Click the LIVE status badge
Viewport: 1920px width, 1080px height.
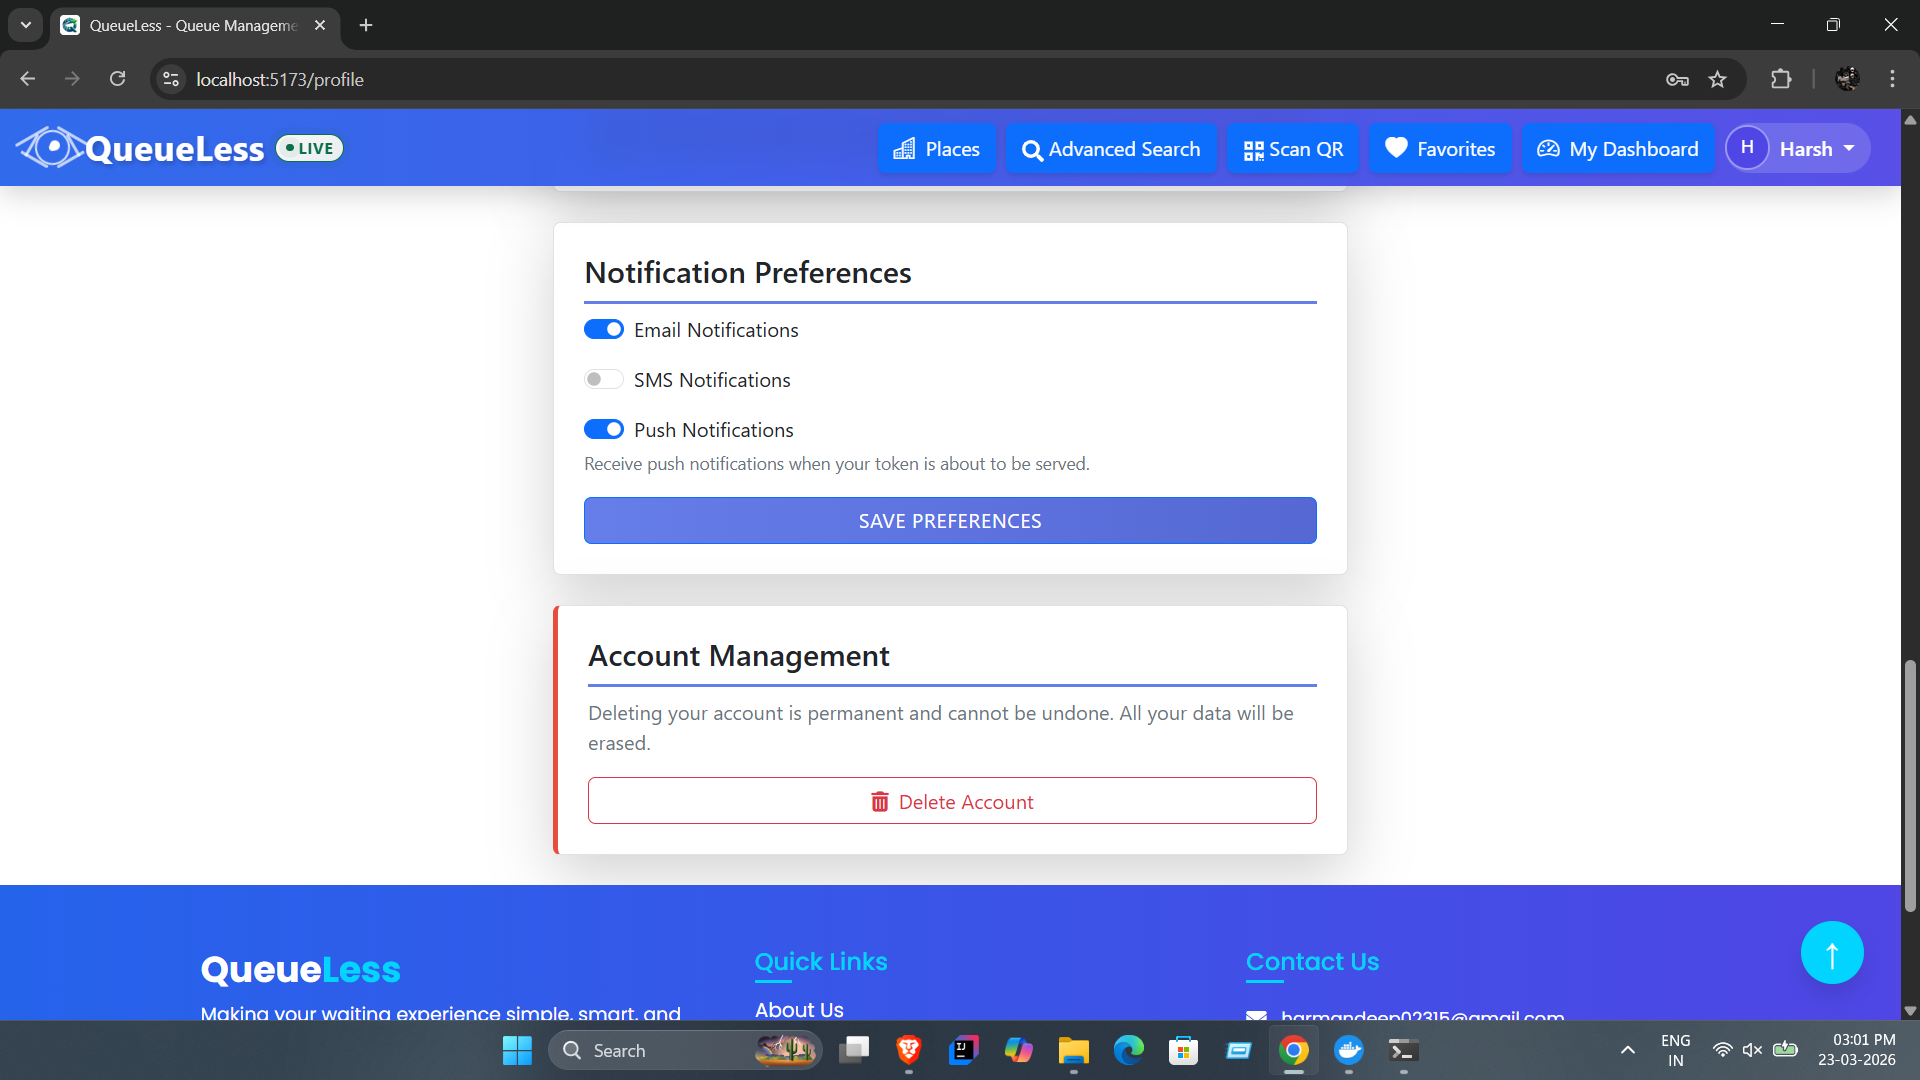tap(310, 148)
